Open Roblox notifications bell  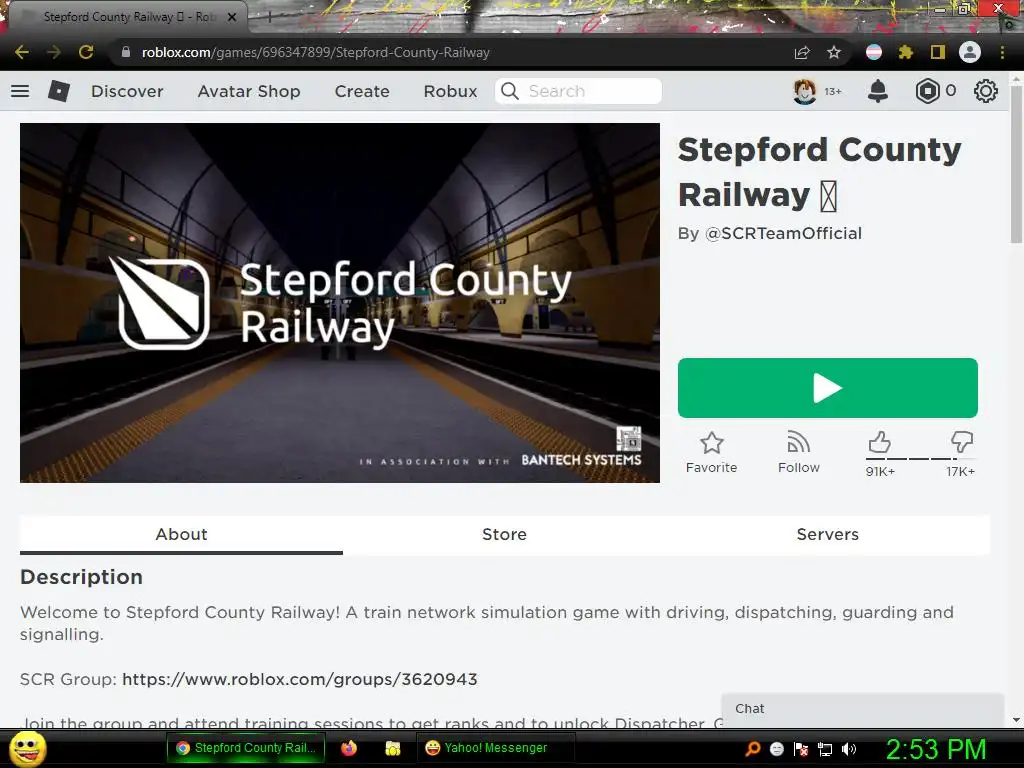pyautogui.click(x=878, y=91)
